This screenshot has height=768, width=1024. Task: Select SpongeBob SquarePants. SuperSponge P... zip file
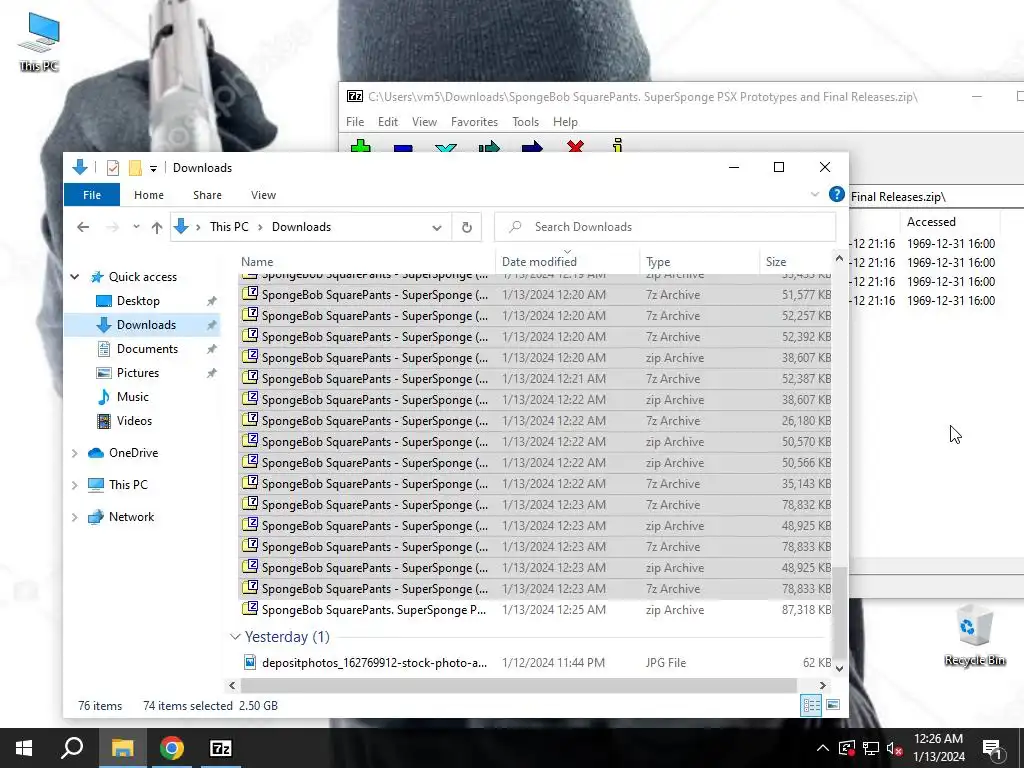click(536, 610)
